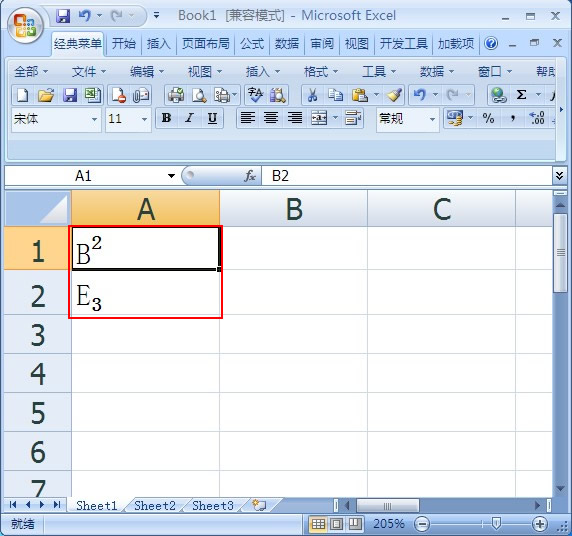Image resolution: width=572 pixels, height=536 pixels.
Task: Open the 编辑 menu
Action: 147,72
